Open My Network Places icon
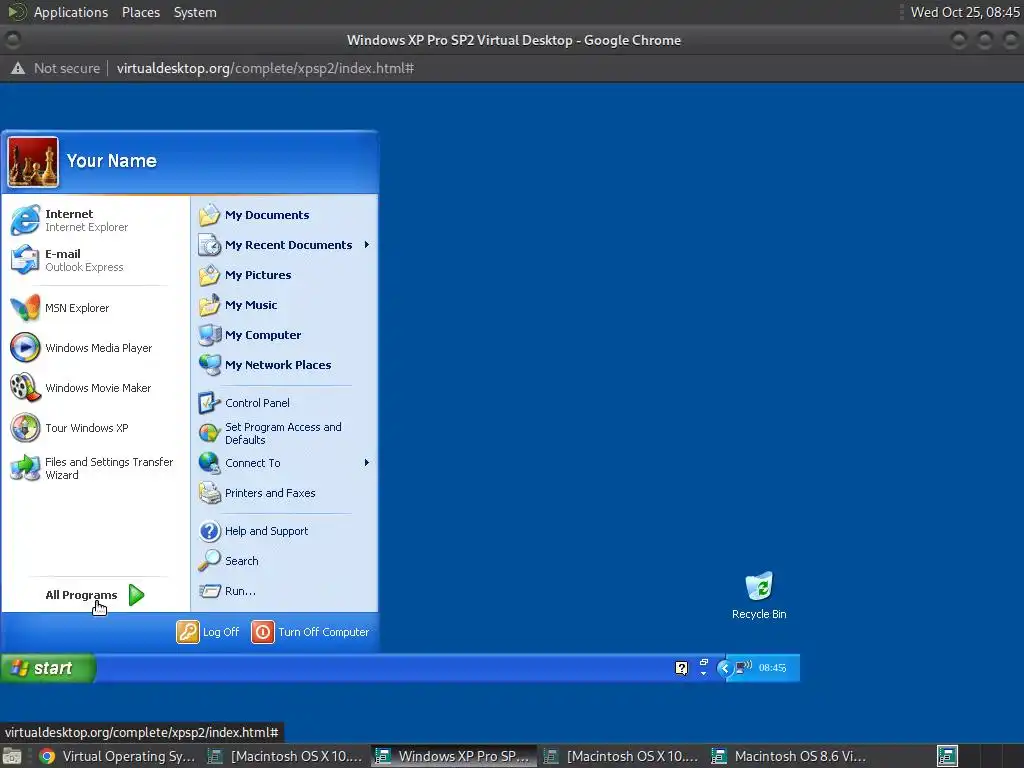This screenshot has height=768, width=1024. (210, 365)
